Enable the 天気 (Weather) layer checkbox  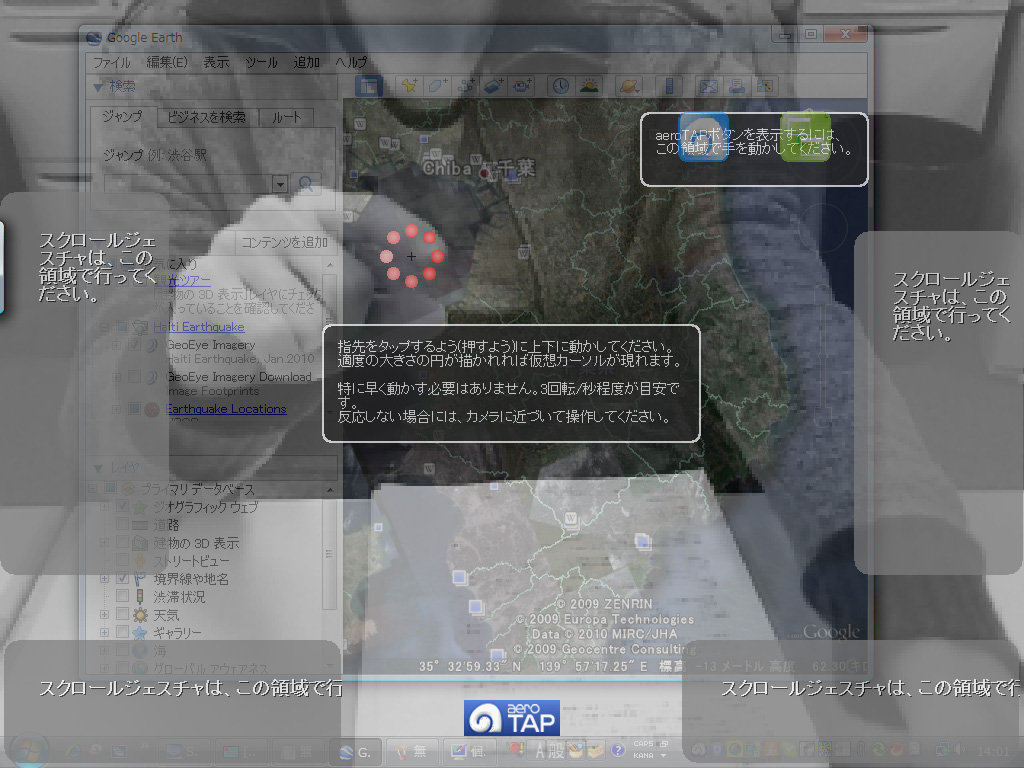122,616
